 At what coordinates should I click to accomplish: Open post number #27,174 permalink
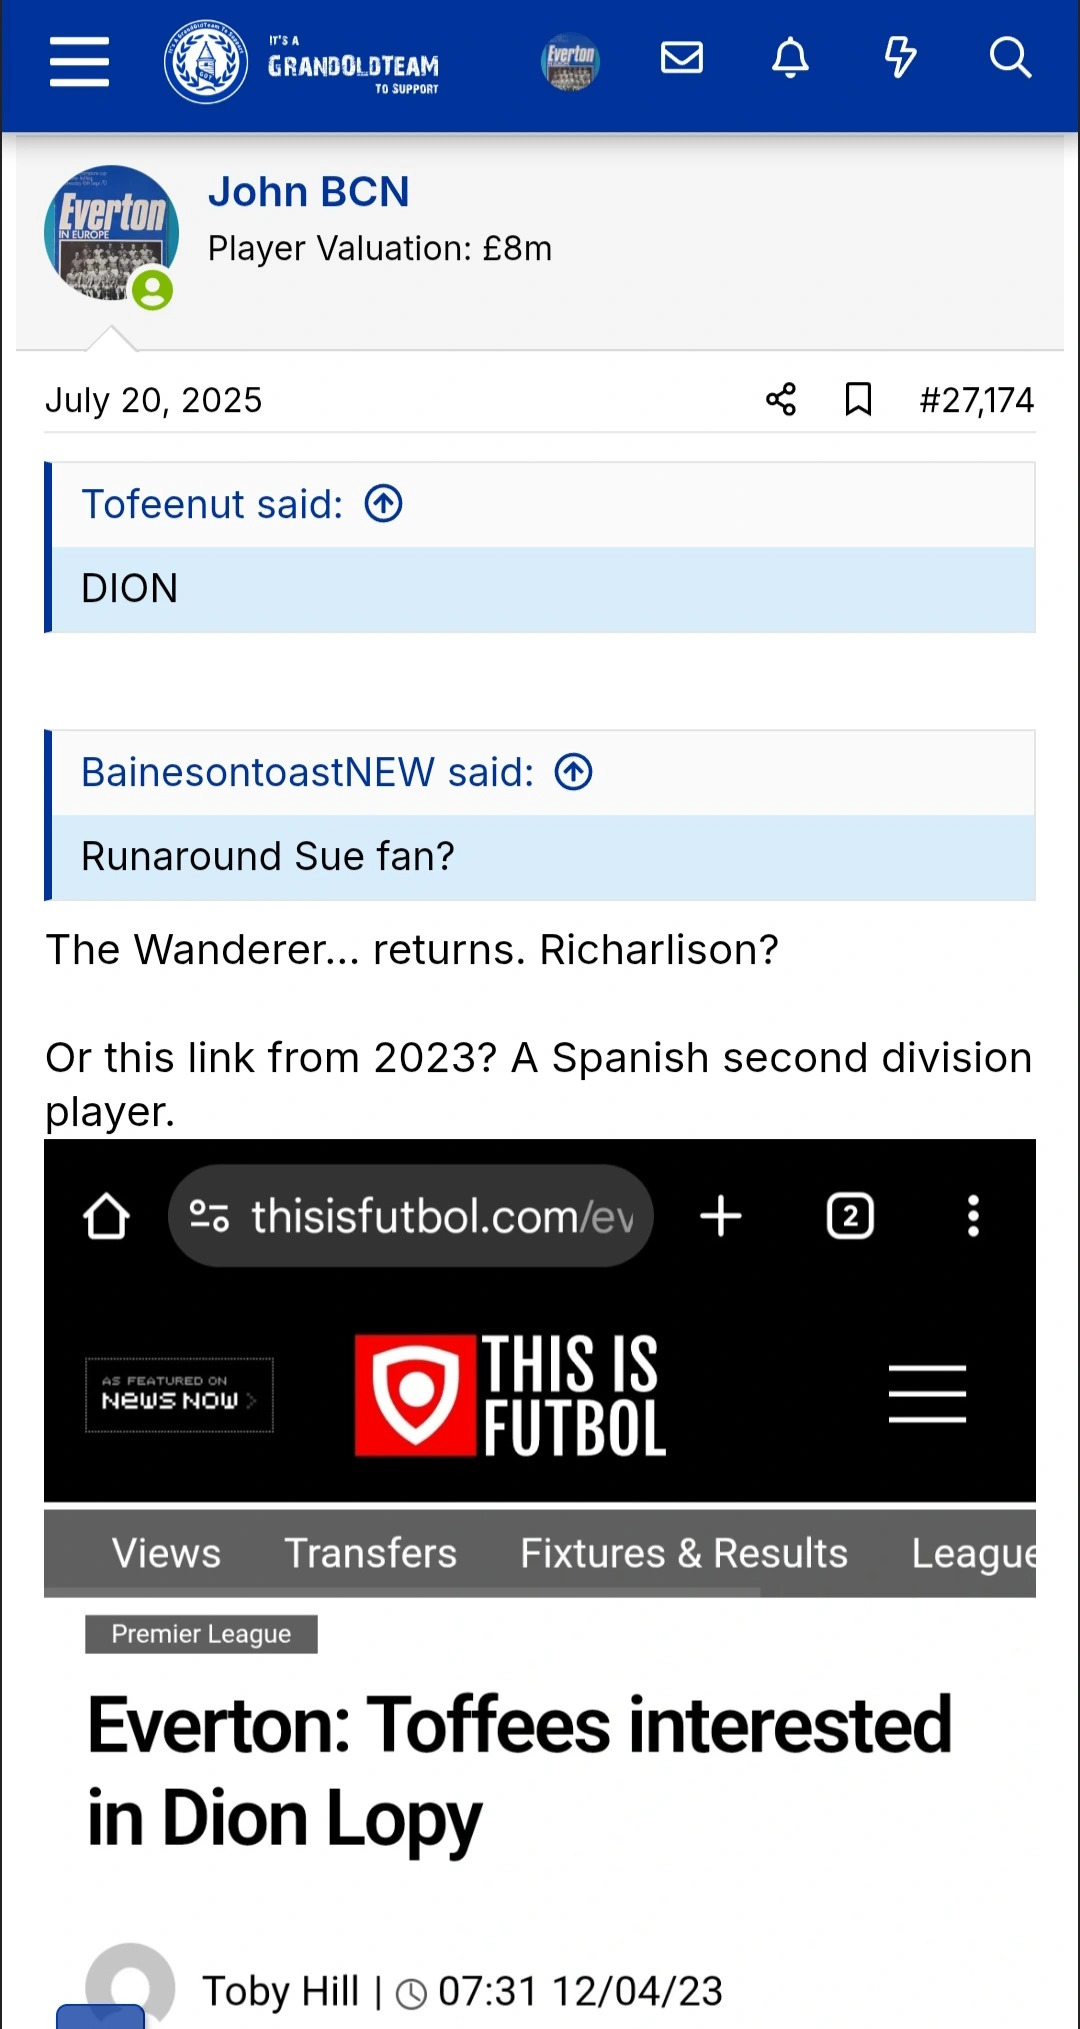coord(976,400)
